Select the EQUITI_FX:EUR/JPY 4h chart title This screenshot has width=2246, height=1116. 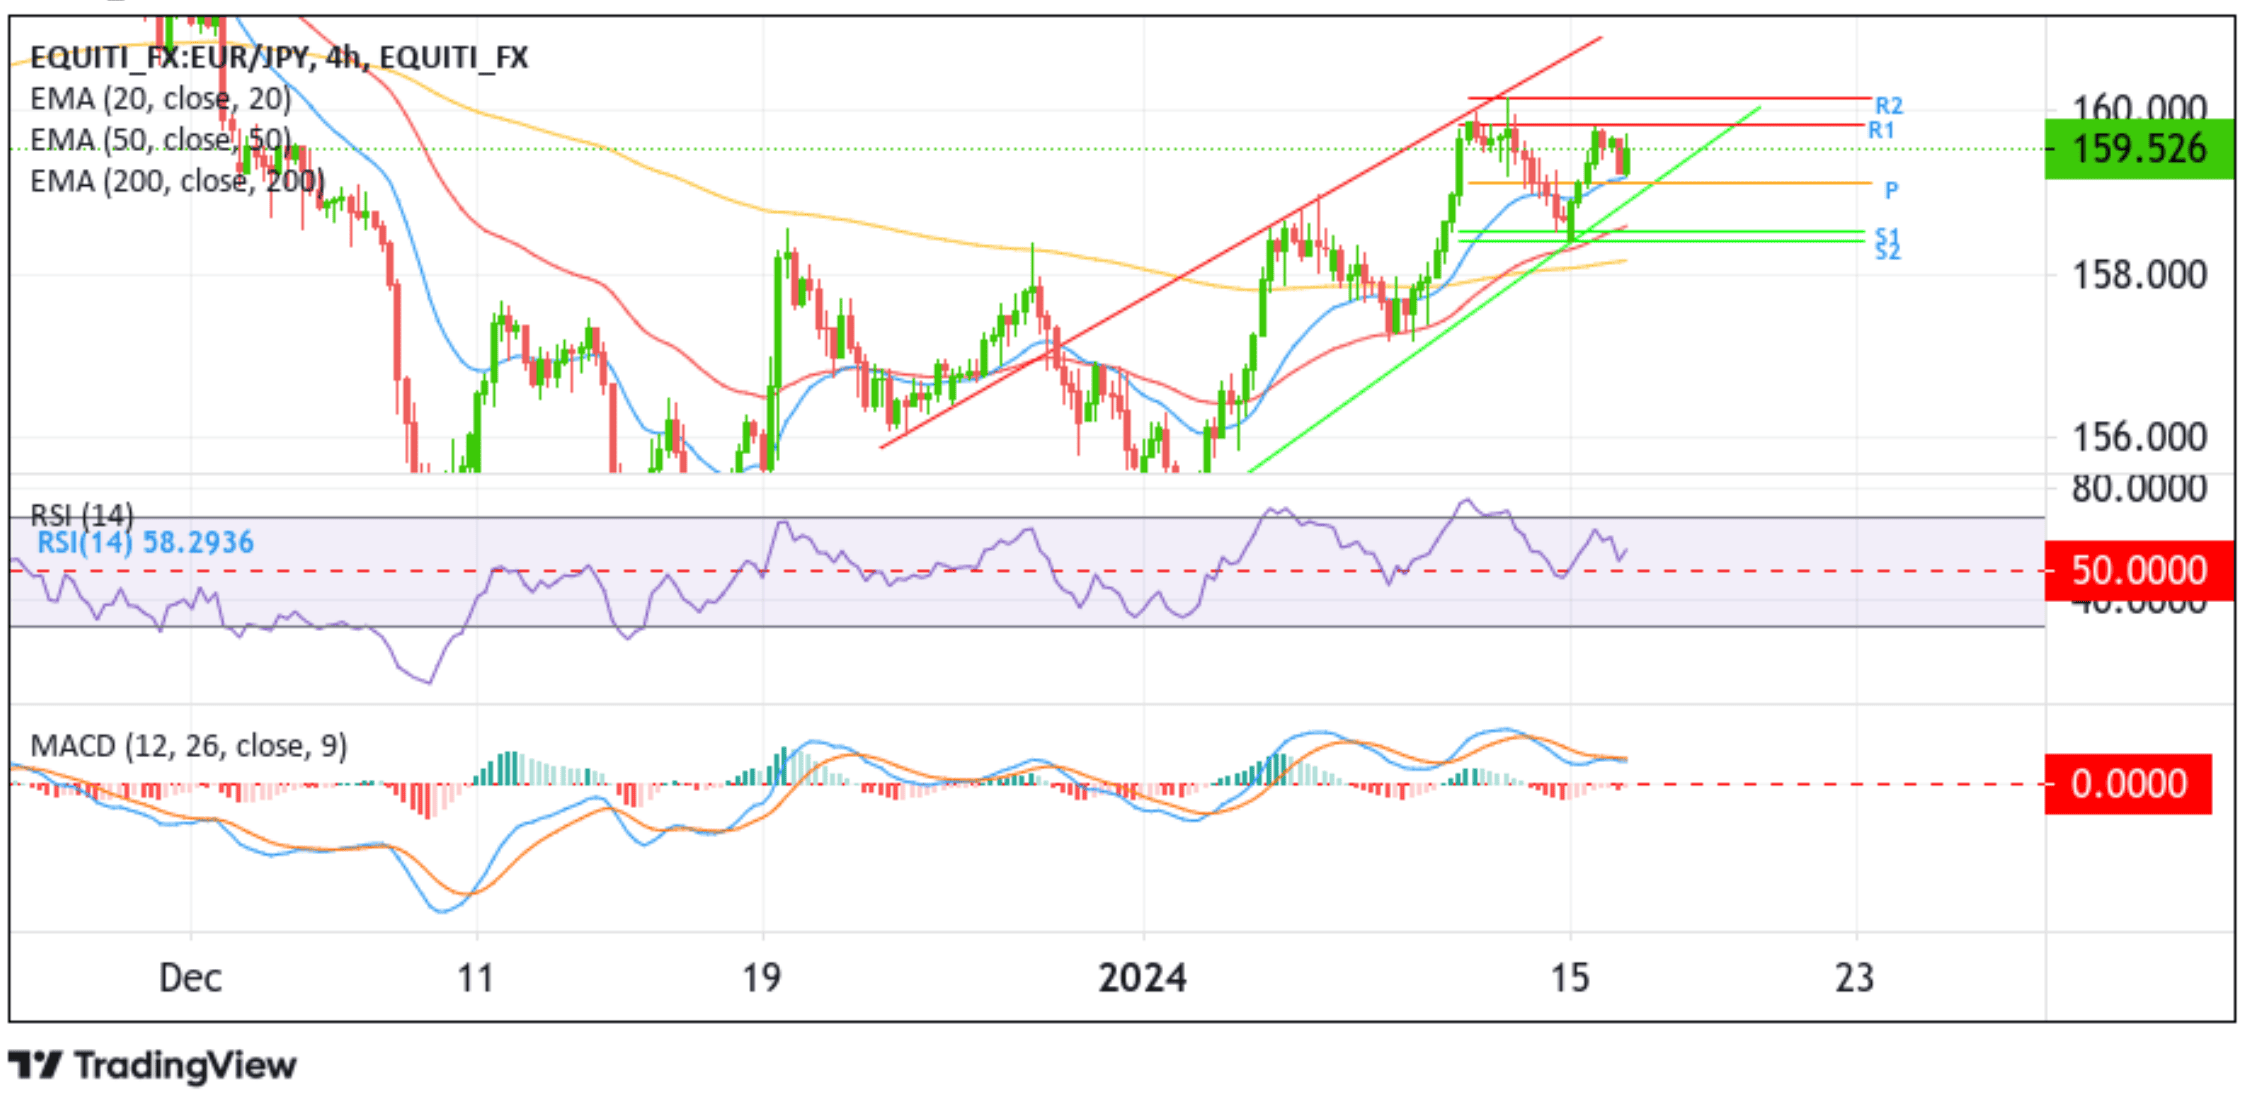point(279,57)
